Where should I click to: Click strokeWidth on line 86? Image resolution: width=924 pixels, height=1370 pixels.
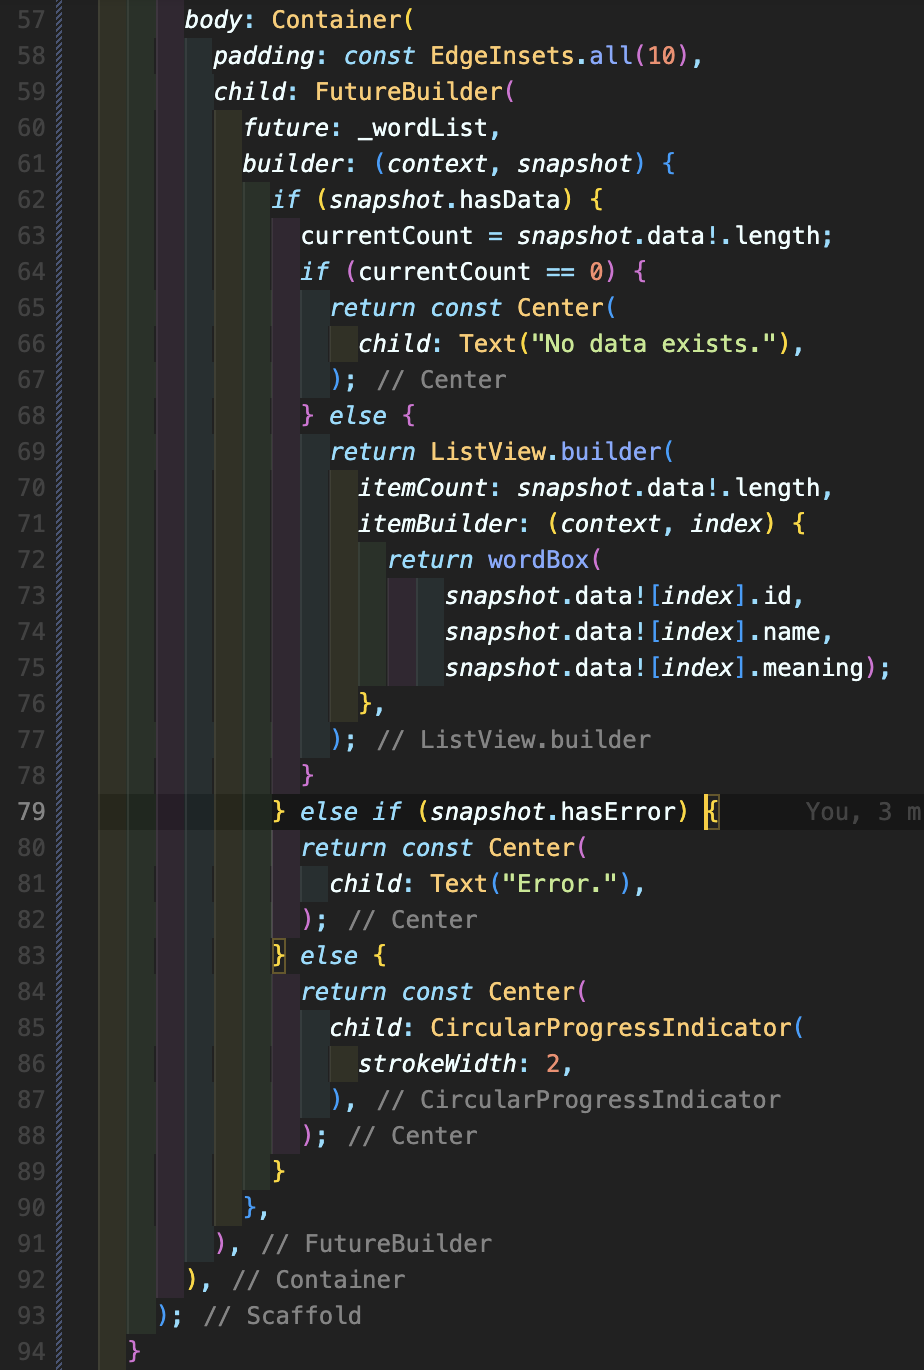(x=437, y=1063)
